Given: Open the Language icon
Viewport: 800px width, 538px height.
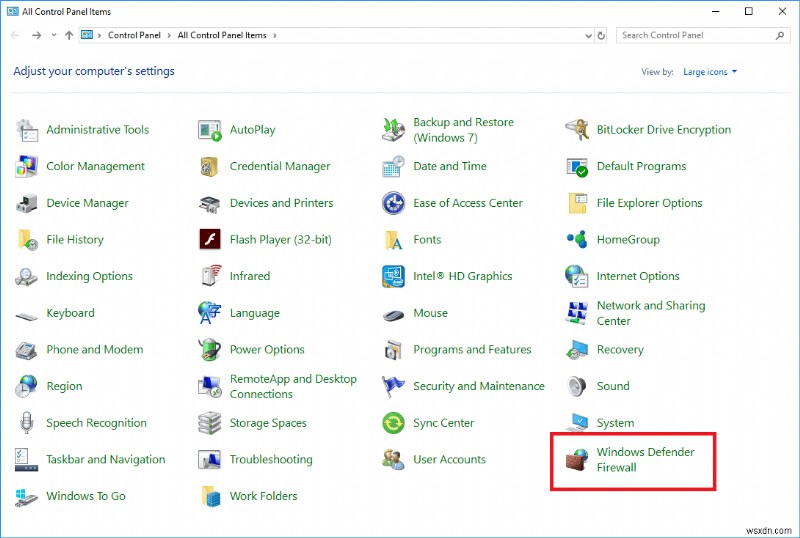Looking at the screenshot, I should click(210, 313).
